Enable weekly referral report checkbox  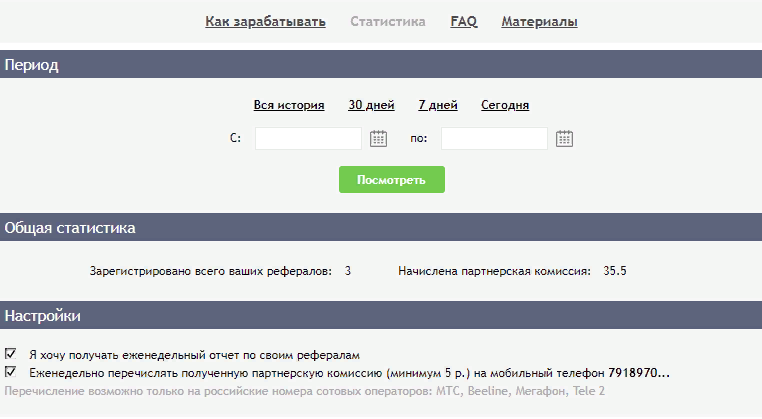[11, 354]
